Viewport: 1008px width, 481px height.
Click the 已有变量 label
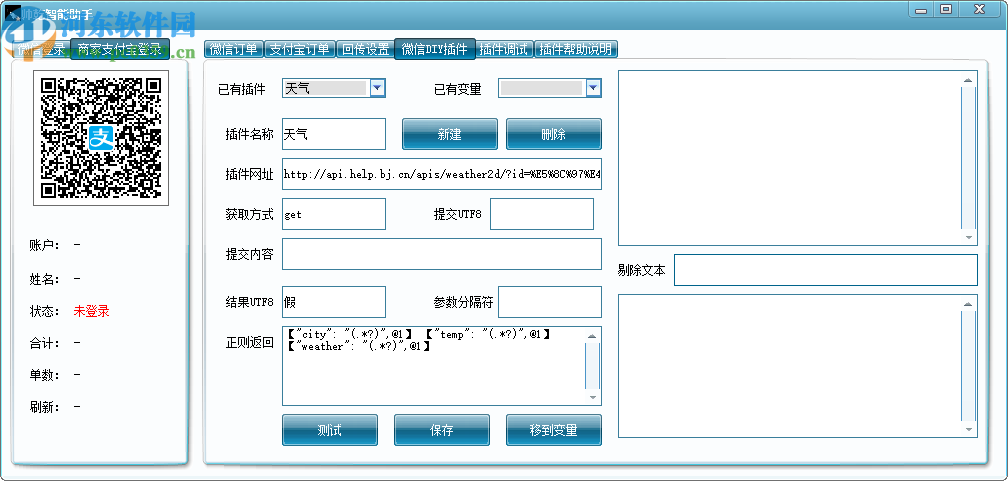(x=458, y=89)
